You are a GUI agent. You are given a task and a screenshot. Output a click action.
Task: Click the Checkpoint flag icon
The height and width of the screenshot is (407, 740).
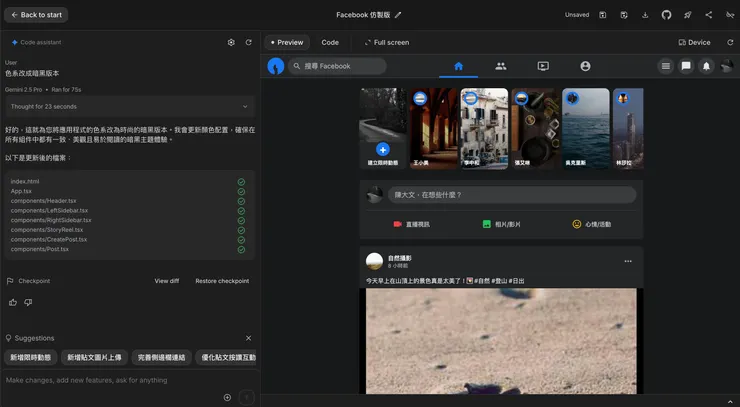[x=10, y=281]
